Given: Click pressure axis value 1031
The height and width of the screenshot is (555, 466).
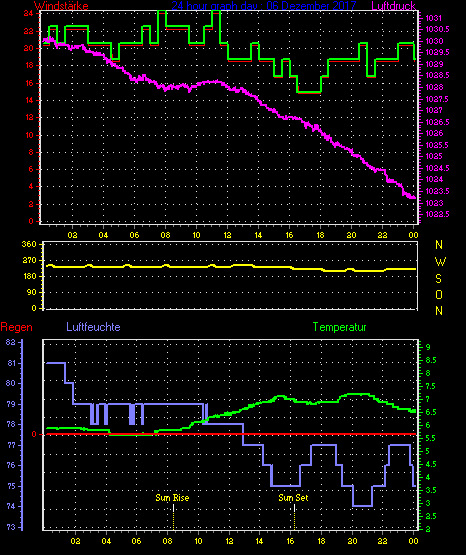Looking at the screenshot, I should pos(433,18).
